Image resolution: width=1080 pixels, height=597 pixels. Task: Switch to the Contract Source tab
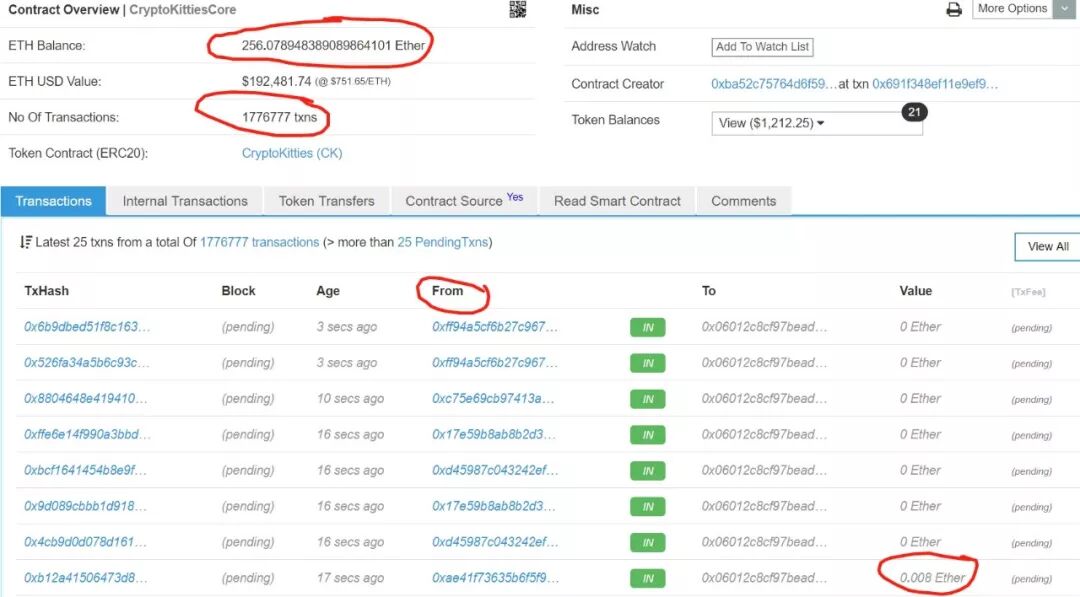(x=464, y=201)
